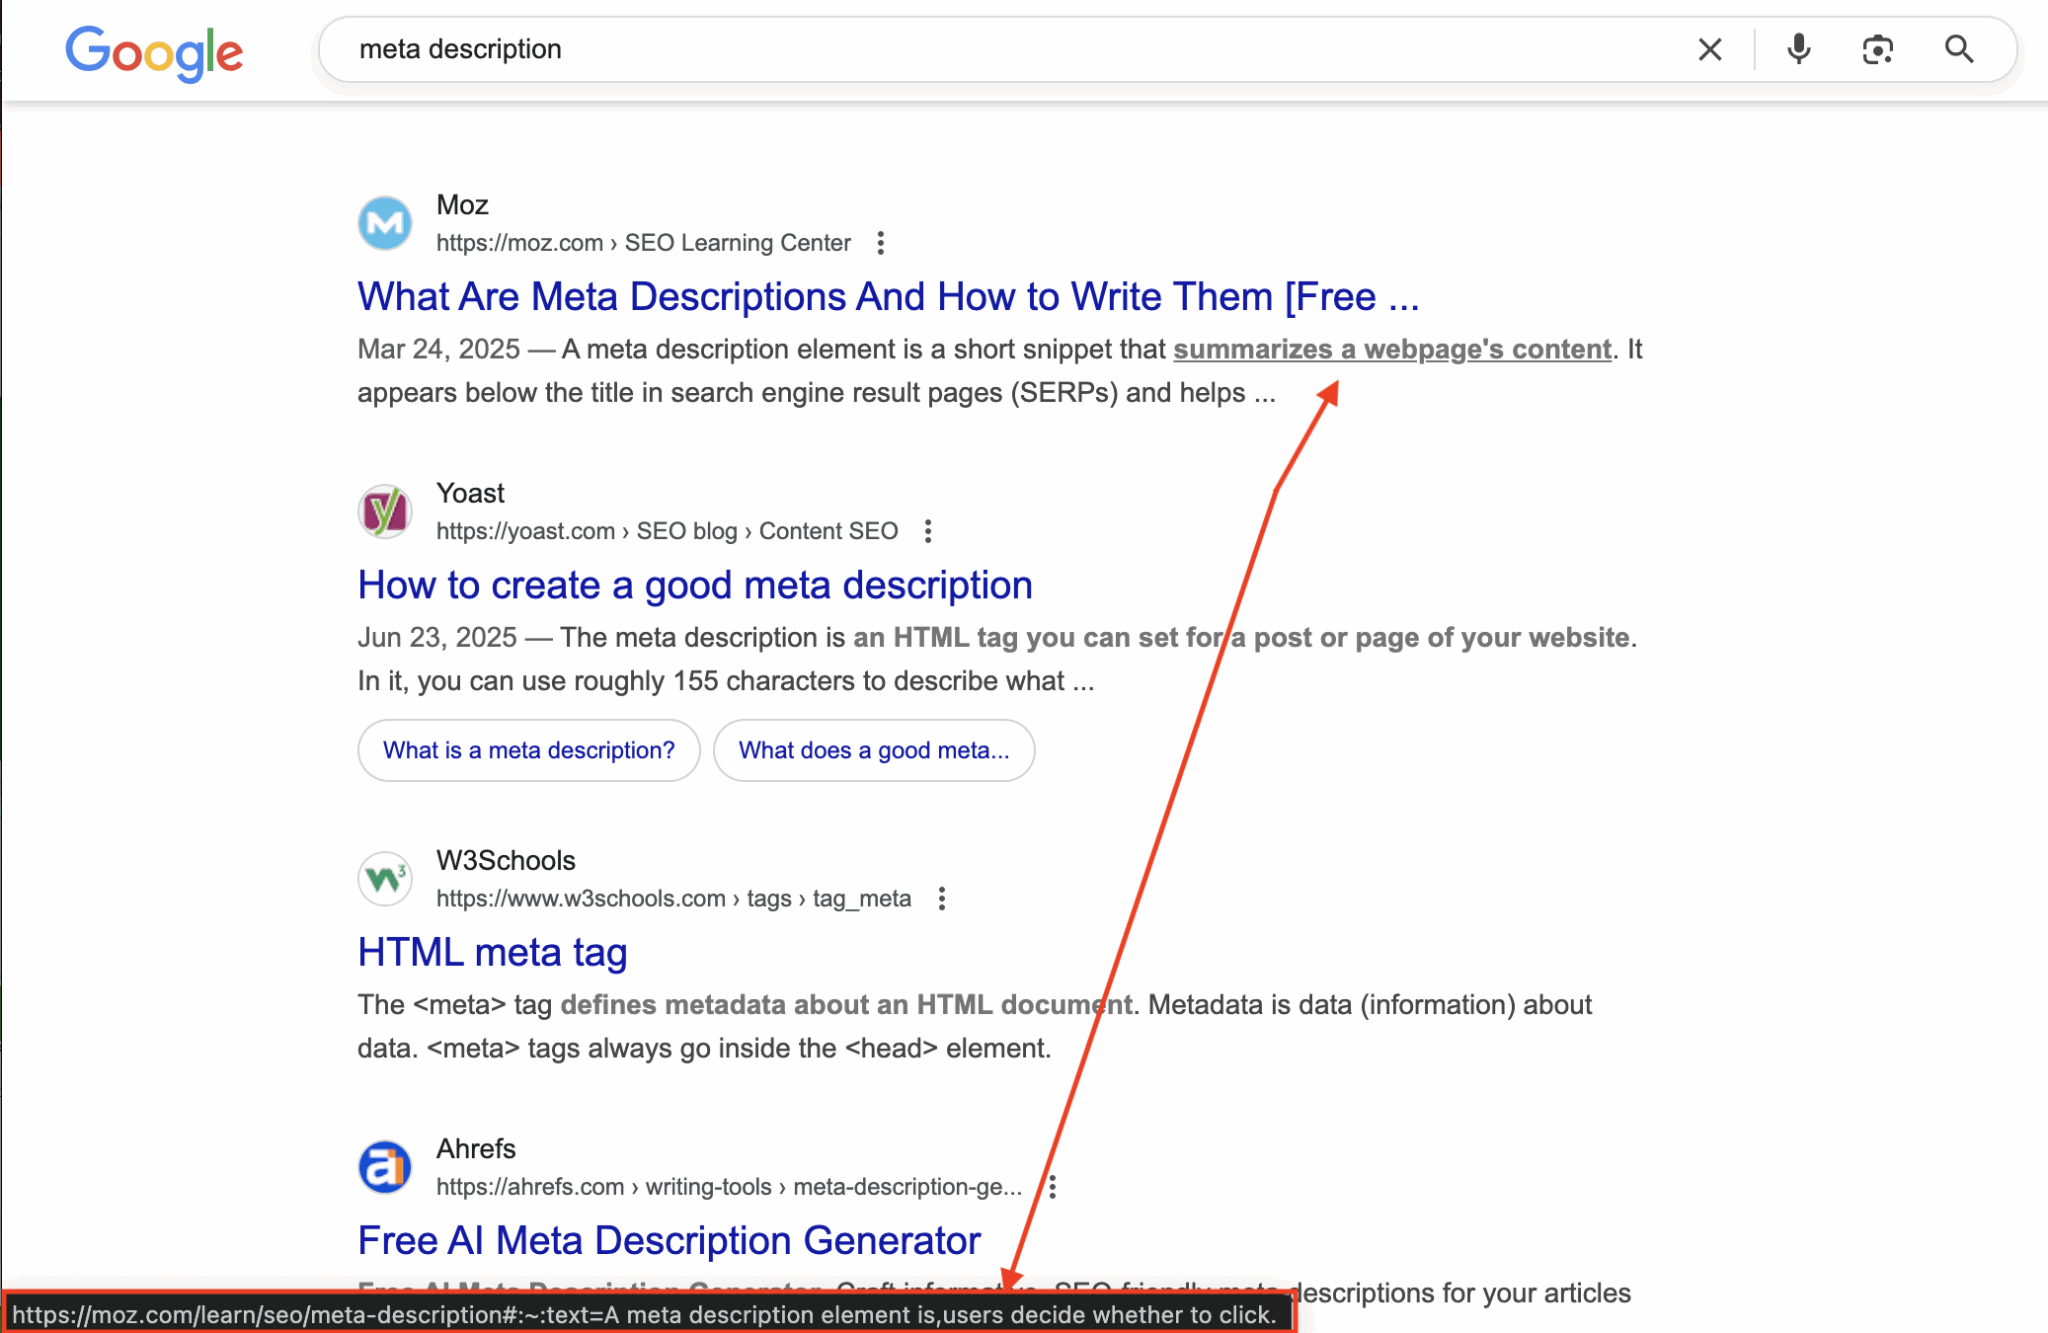
Task: Open the three-dot menu on the Yoast result
Action: (928, 531)
